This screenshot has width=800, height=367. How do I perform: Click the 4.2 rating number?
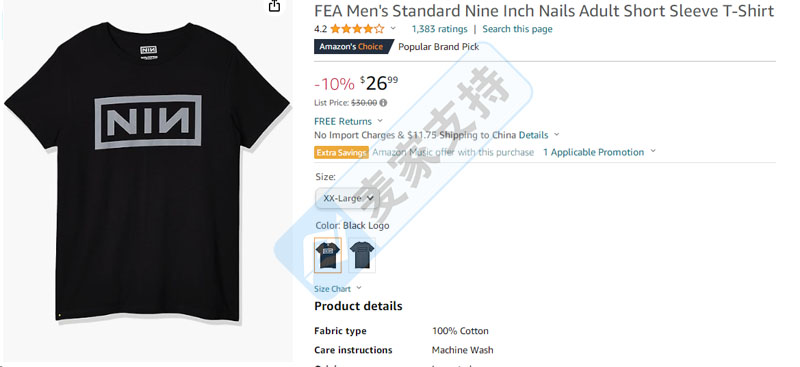(x=320, y=29)
